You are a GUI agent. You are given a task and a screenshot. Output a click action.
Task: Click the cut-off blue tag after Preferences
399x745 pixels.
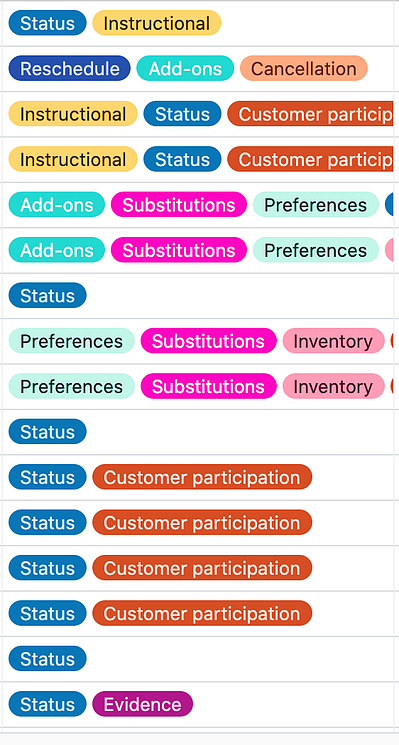point(389,205)
